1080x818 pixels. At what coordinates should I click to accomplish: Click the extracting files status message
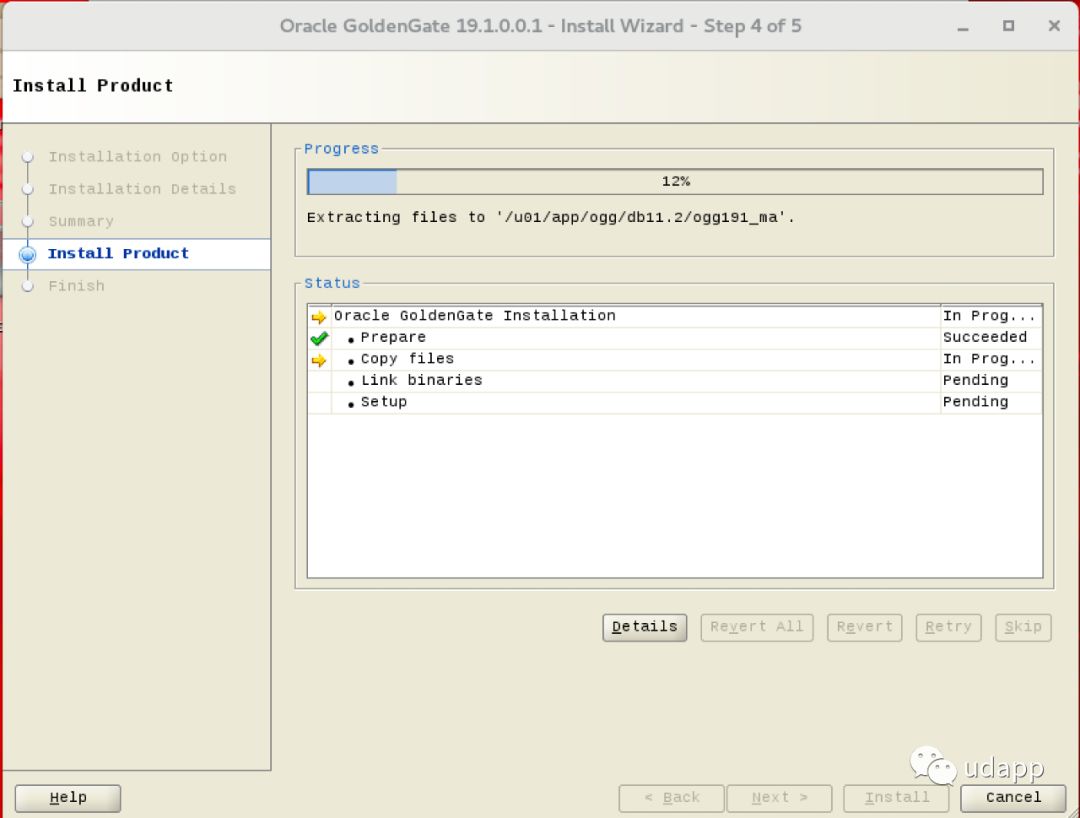(x=551, y=217)
